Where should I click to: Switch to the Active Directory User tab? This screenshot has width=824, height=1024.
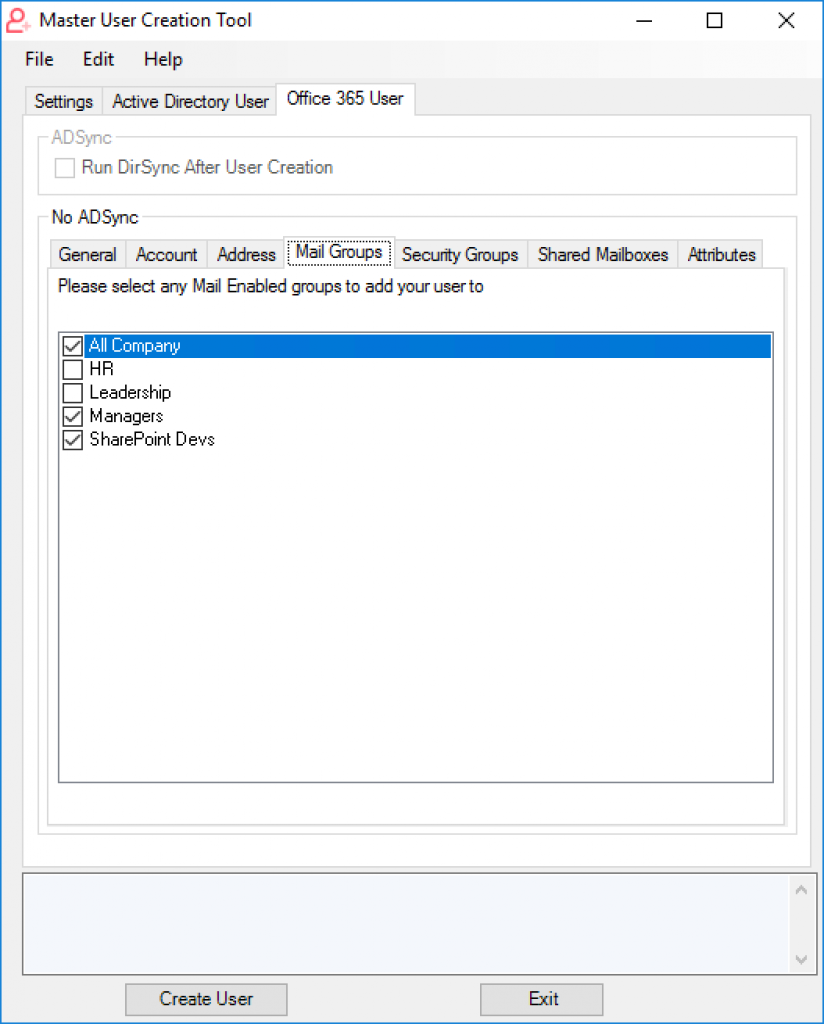(x=190, y=101)
